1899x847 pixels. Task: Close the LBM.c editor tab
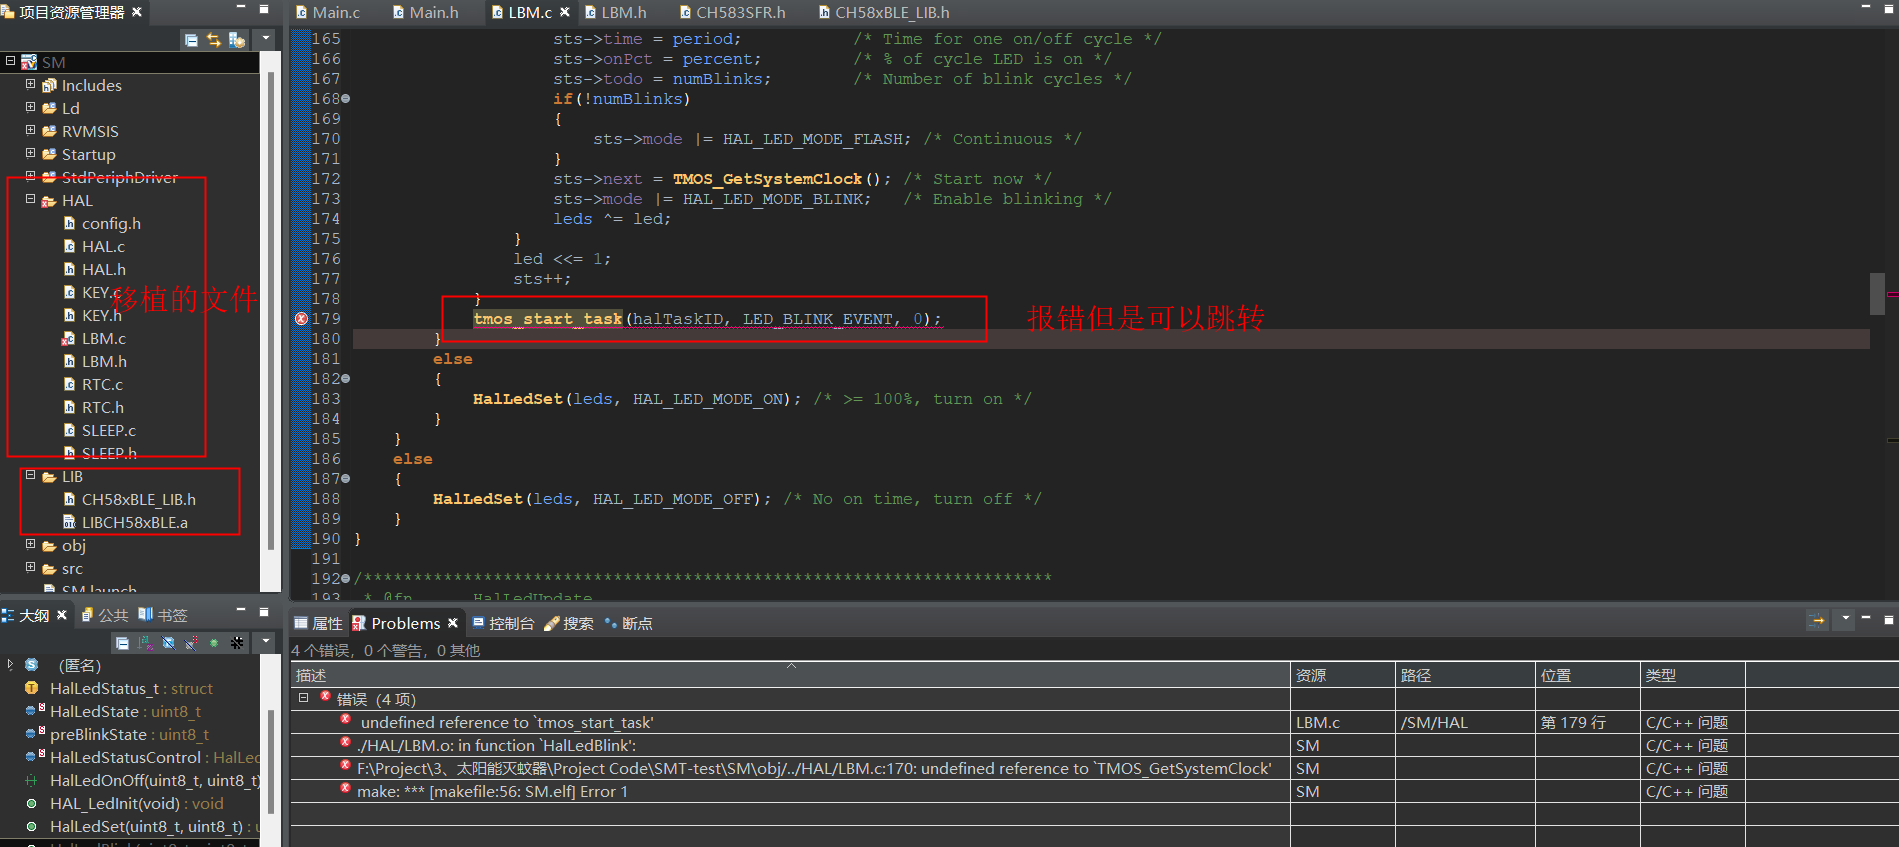565,12
